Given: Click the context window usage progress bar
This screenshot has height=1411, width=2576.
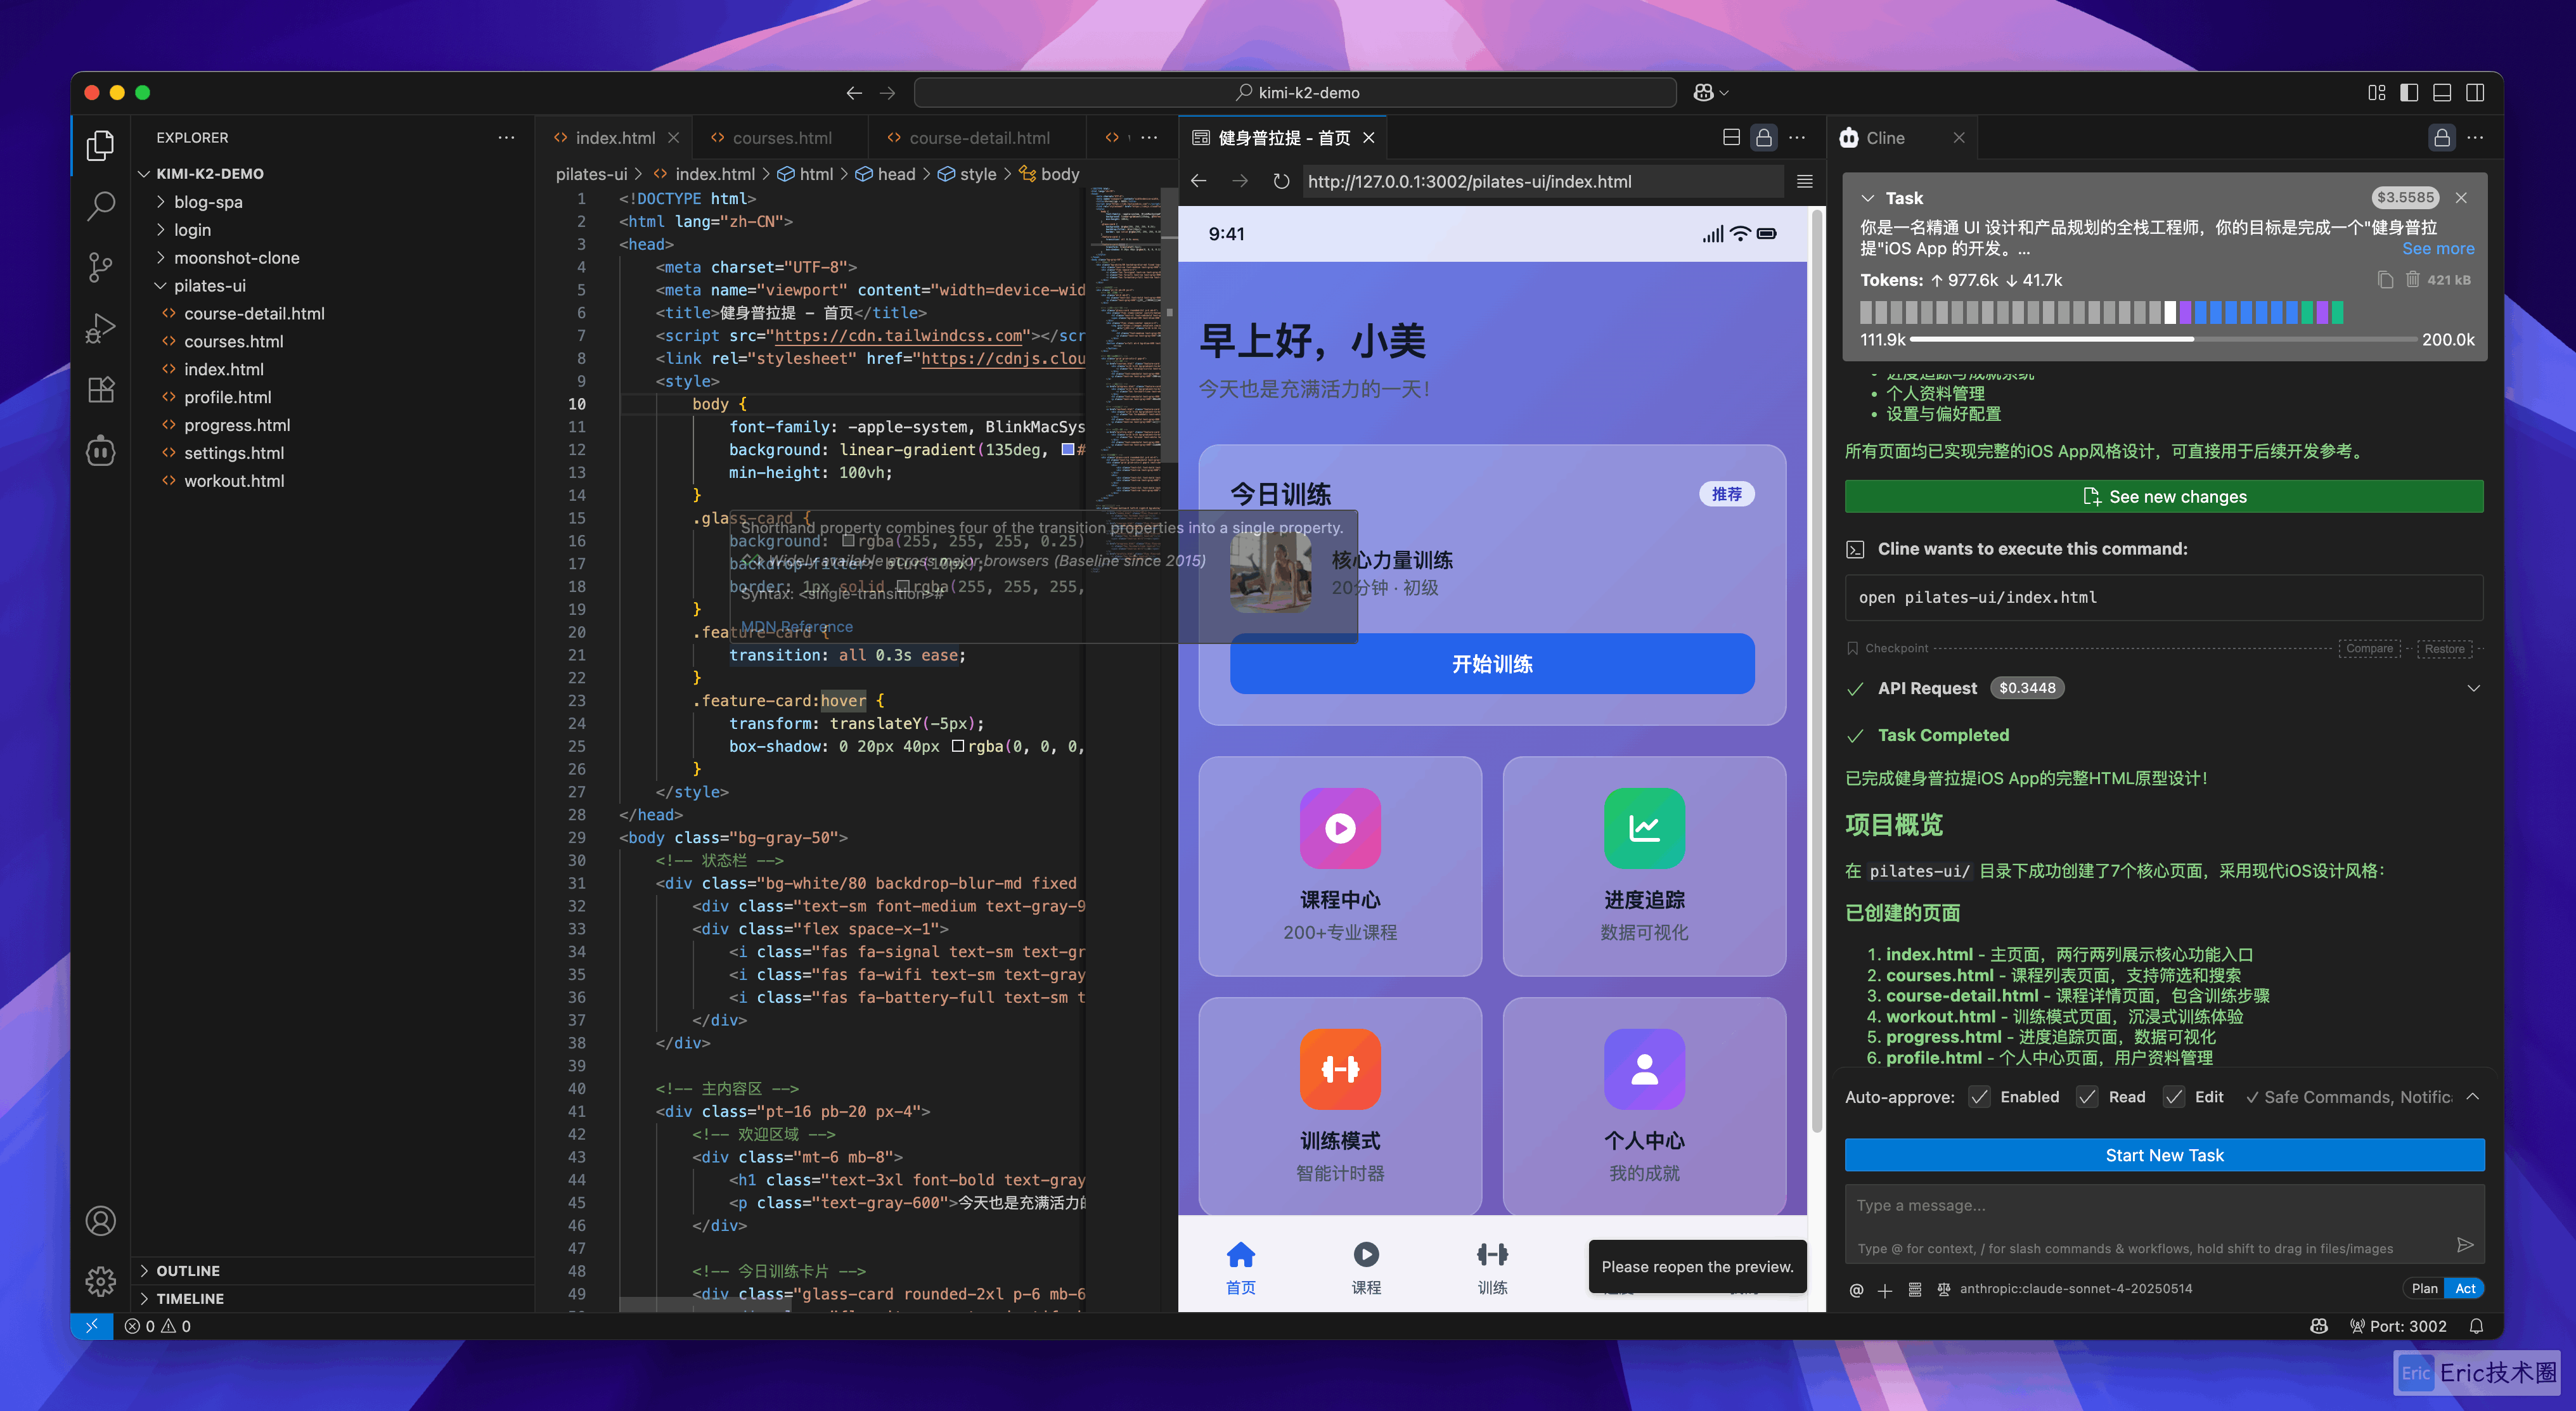Looking at the screenshot, I should tap(2164, 339).
